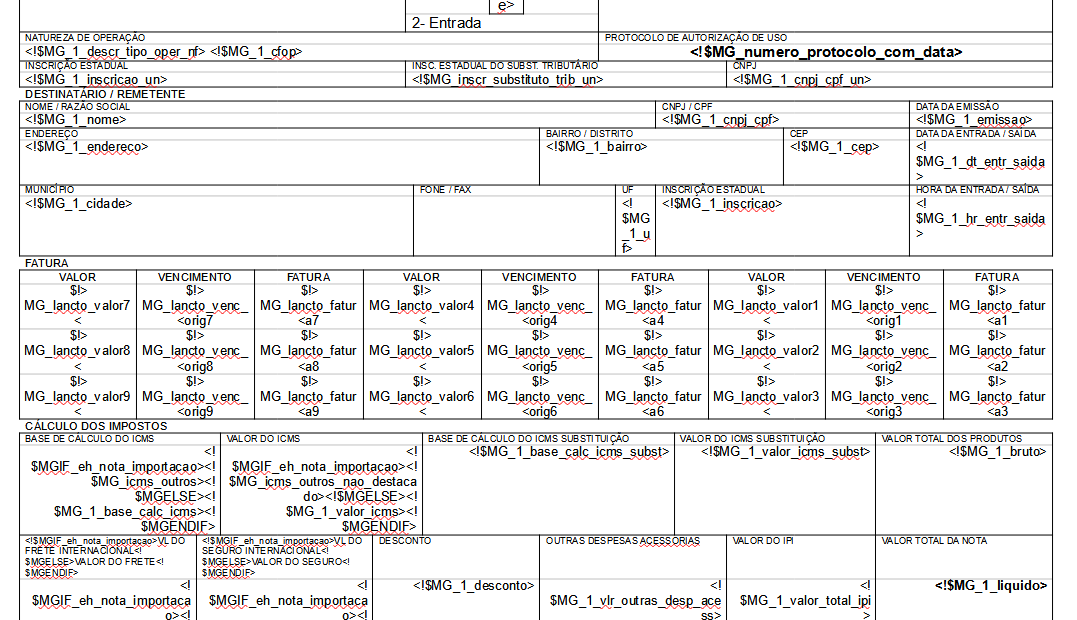This screenshot has height=620, width=1077.
Task: Click the MG_lancto_valor6 cell
Action: coord(422,397)
